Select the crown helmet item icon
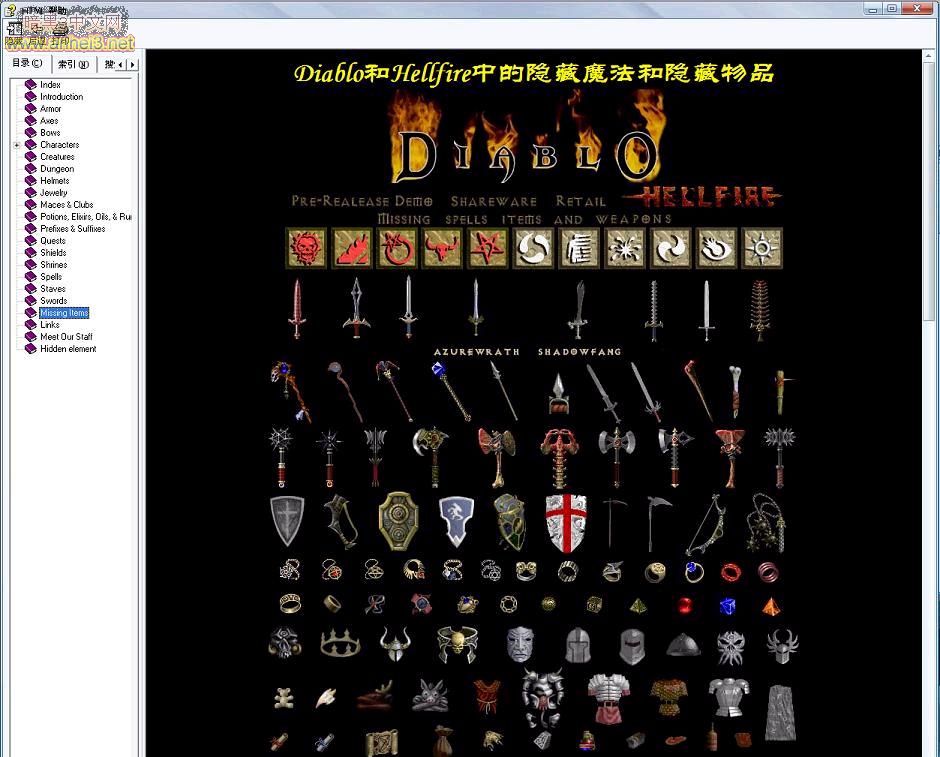 point(340,644)
